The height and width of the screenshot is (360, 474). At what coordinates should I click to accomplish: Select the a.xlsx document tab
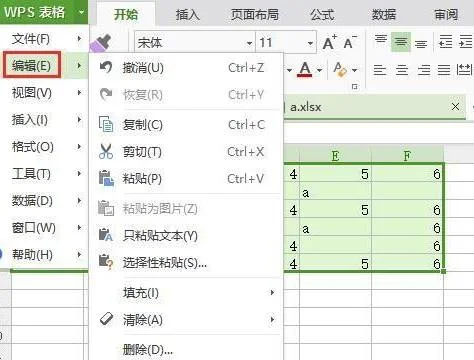point(374,107)
